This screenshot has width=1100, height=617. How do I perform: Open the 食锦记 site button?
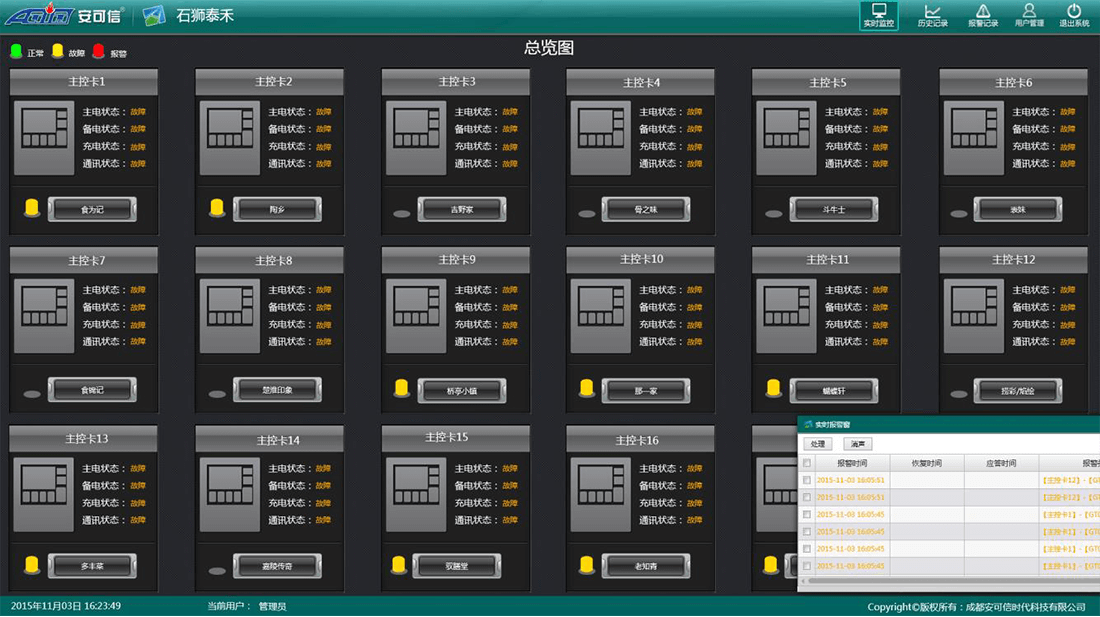pyautogui.click(x=92, y=390)
